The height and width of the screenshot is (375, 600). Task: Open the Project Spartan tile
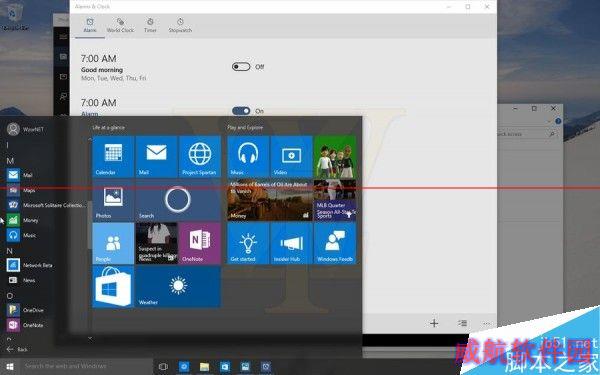point(200,157)
